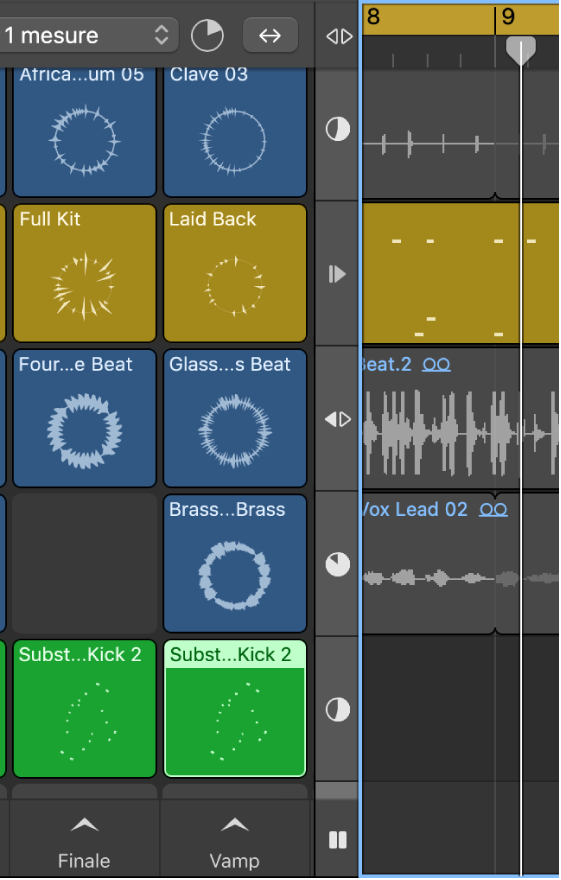Viewport: 561px width, 880px height.
Task: Select the highlighted Subst...Kick 2 cell
Action: pos(235,709)
